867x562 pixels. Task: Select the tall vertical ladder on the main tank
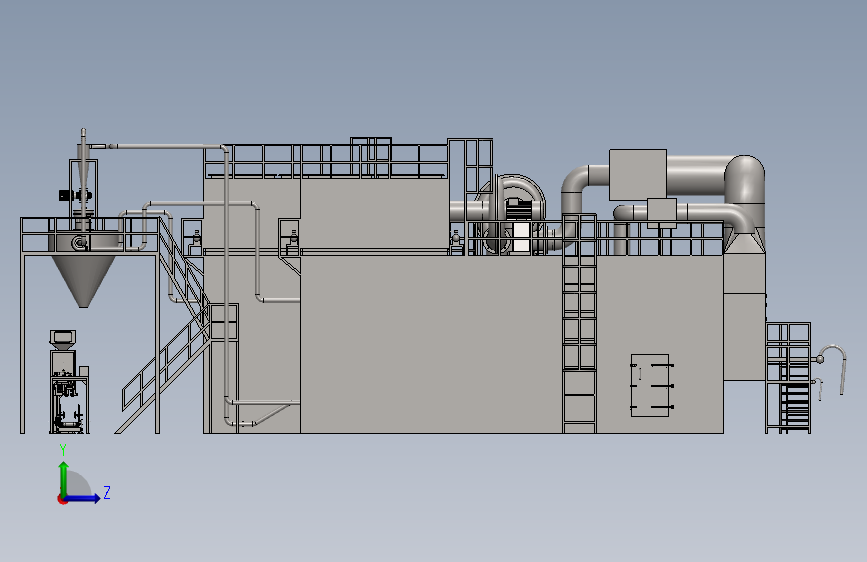point(579,324)
